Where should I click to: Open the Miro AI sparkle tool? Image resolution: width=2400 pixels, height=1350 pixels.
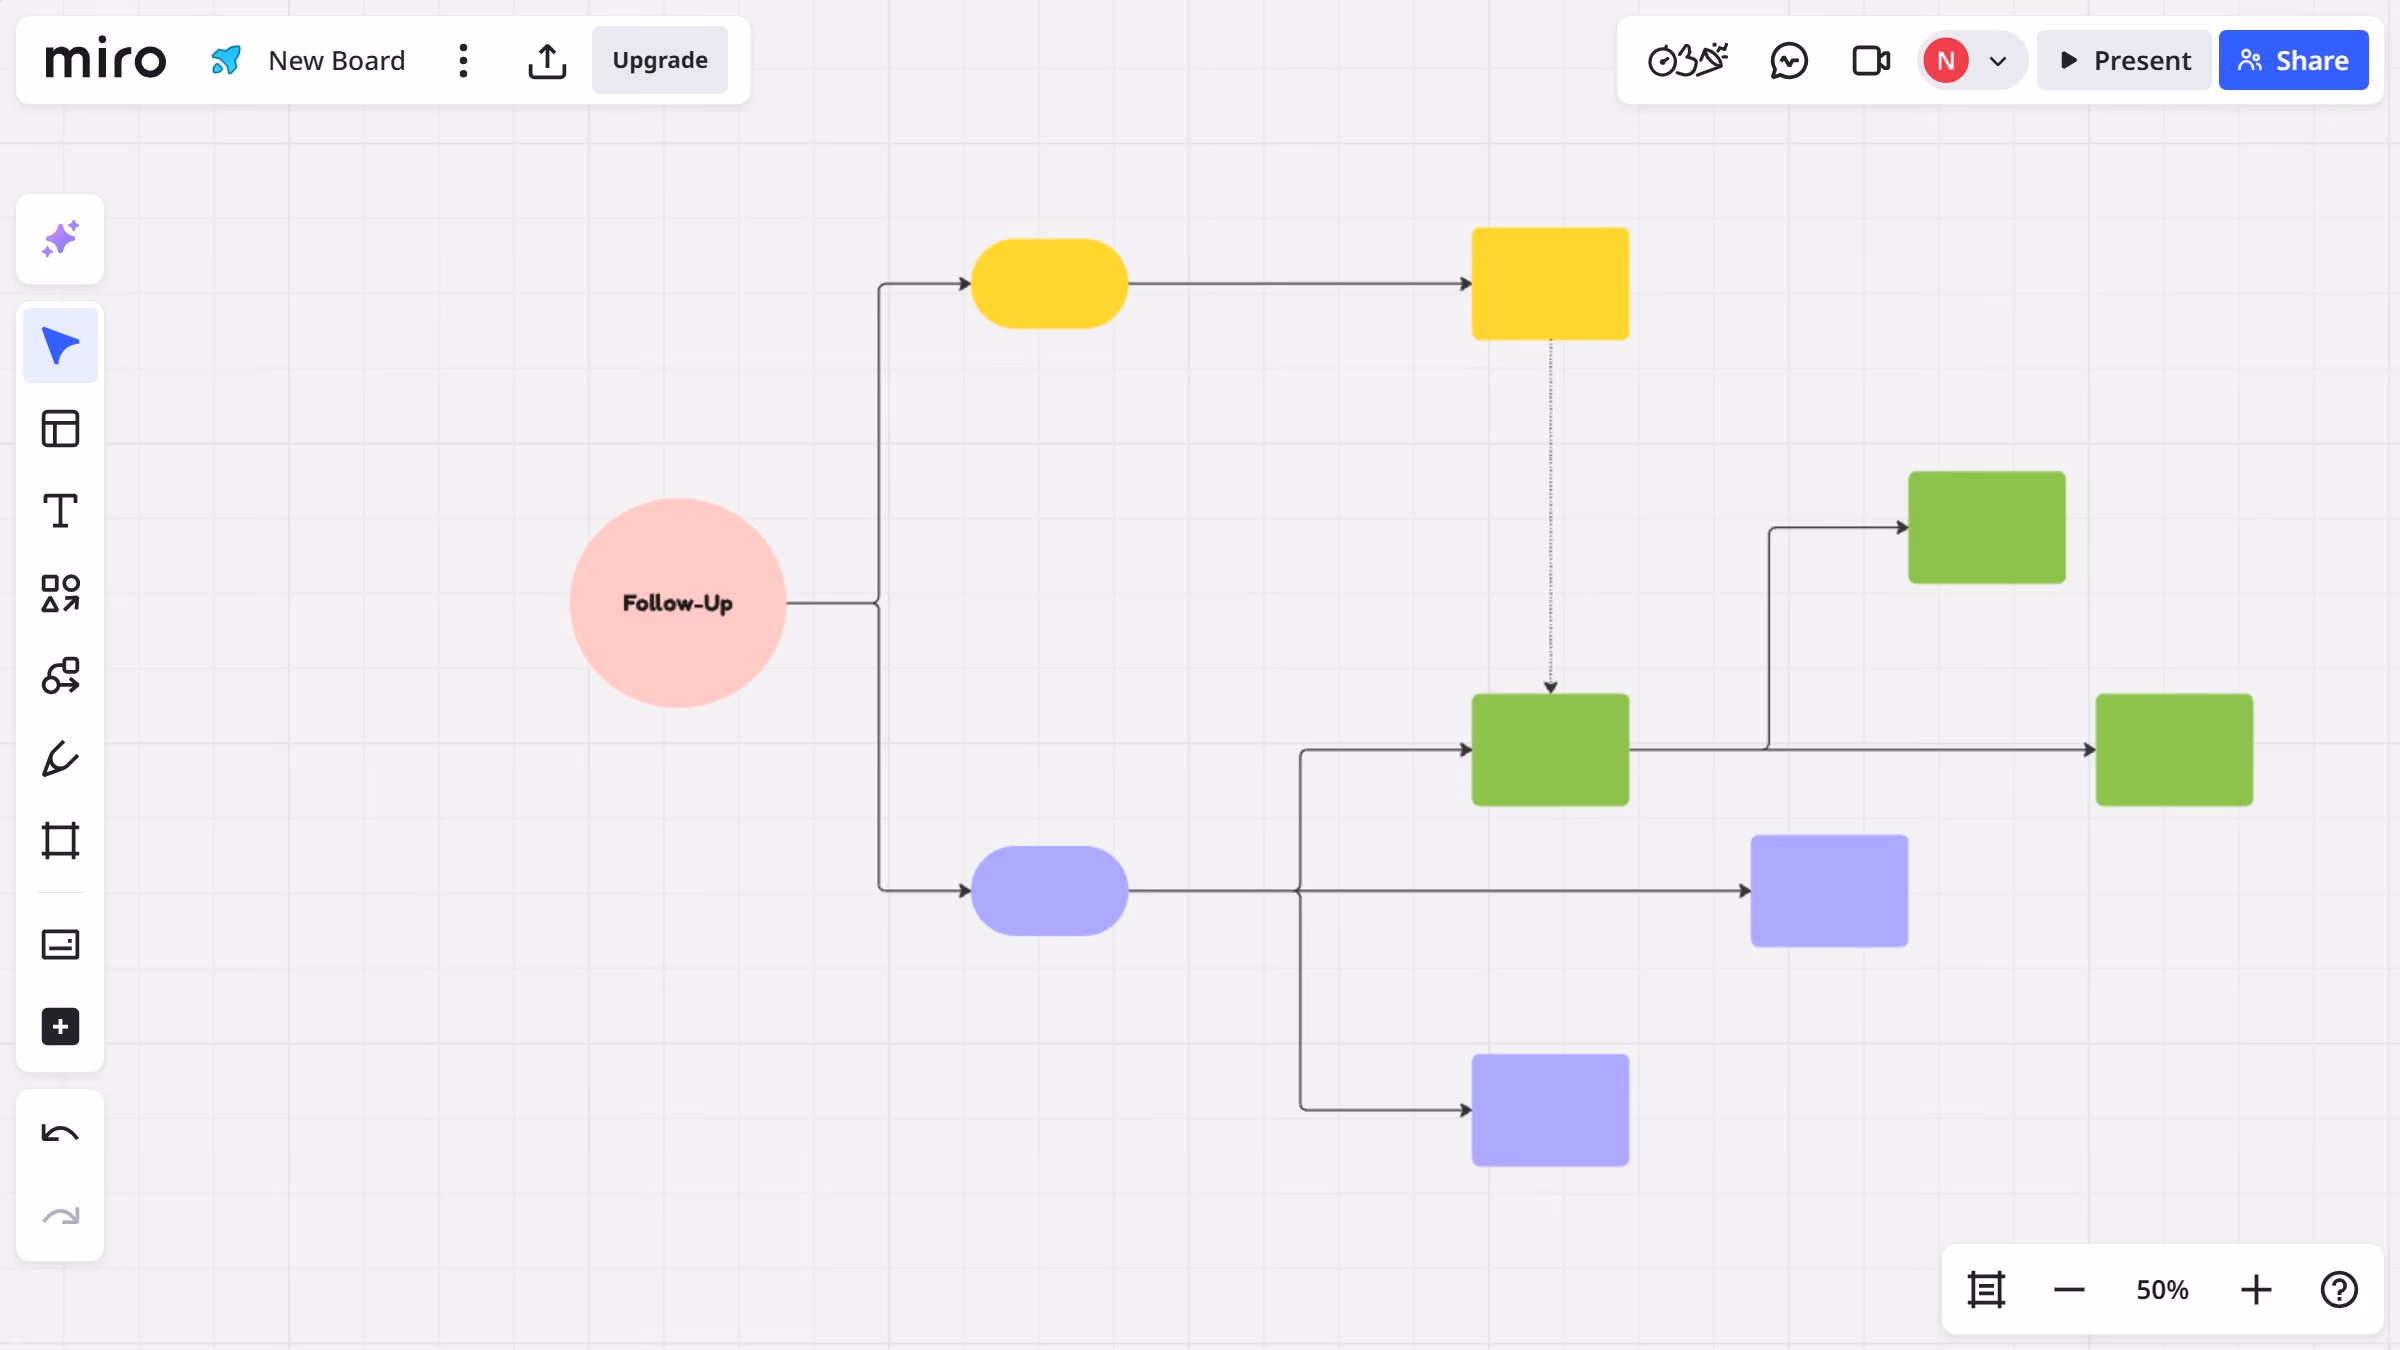(x=60, y=239)
